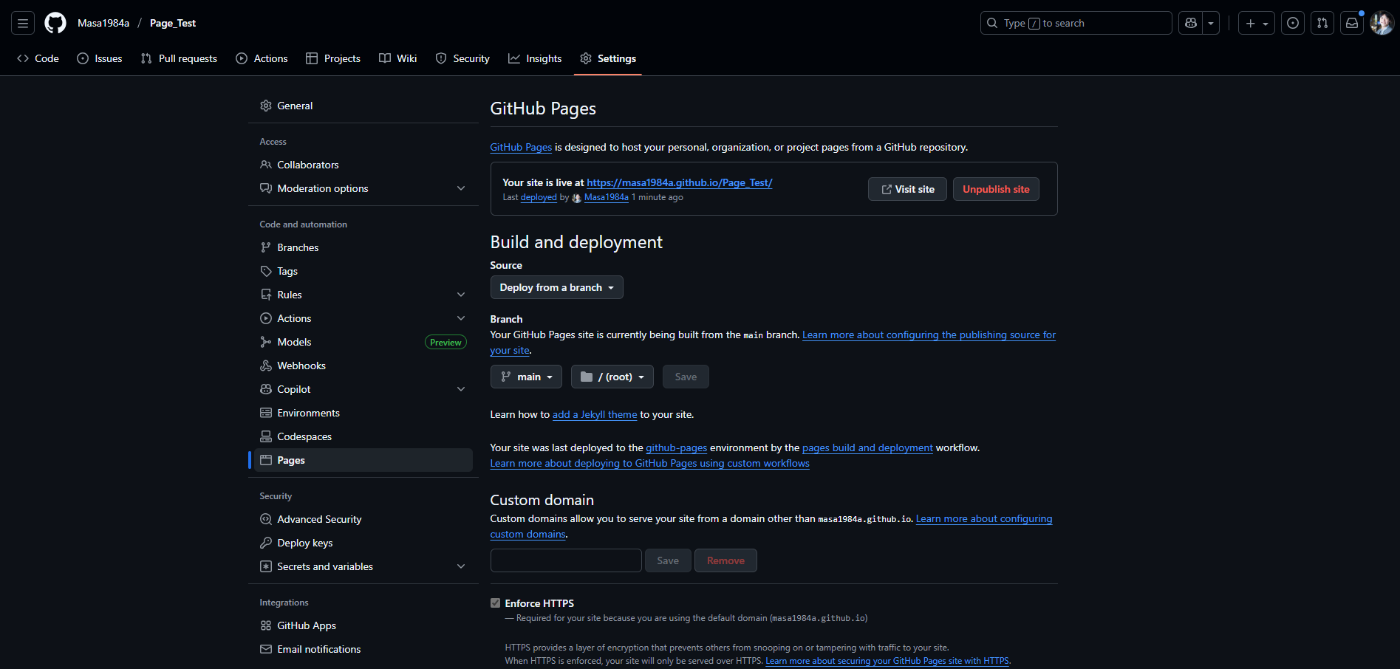Open the Copilot dropdown arrow in header
The width and height of the screenshot is (1400, 669).
tap(1211, 23)
